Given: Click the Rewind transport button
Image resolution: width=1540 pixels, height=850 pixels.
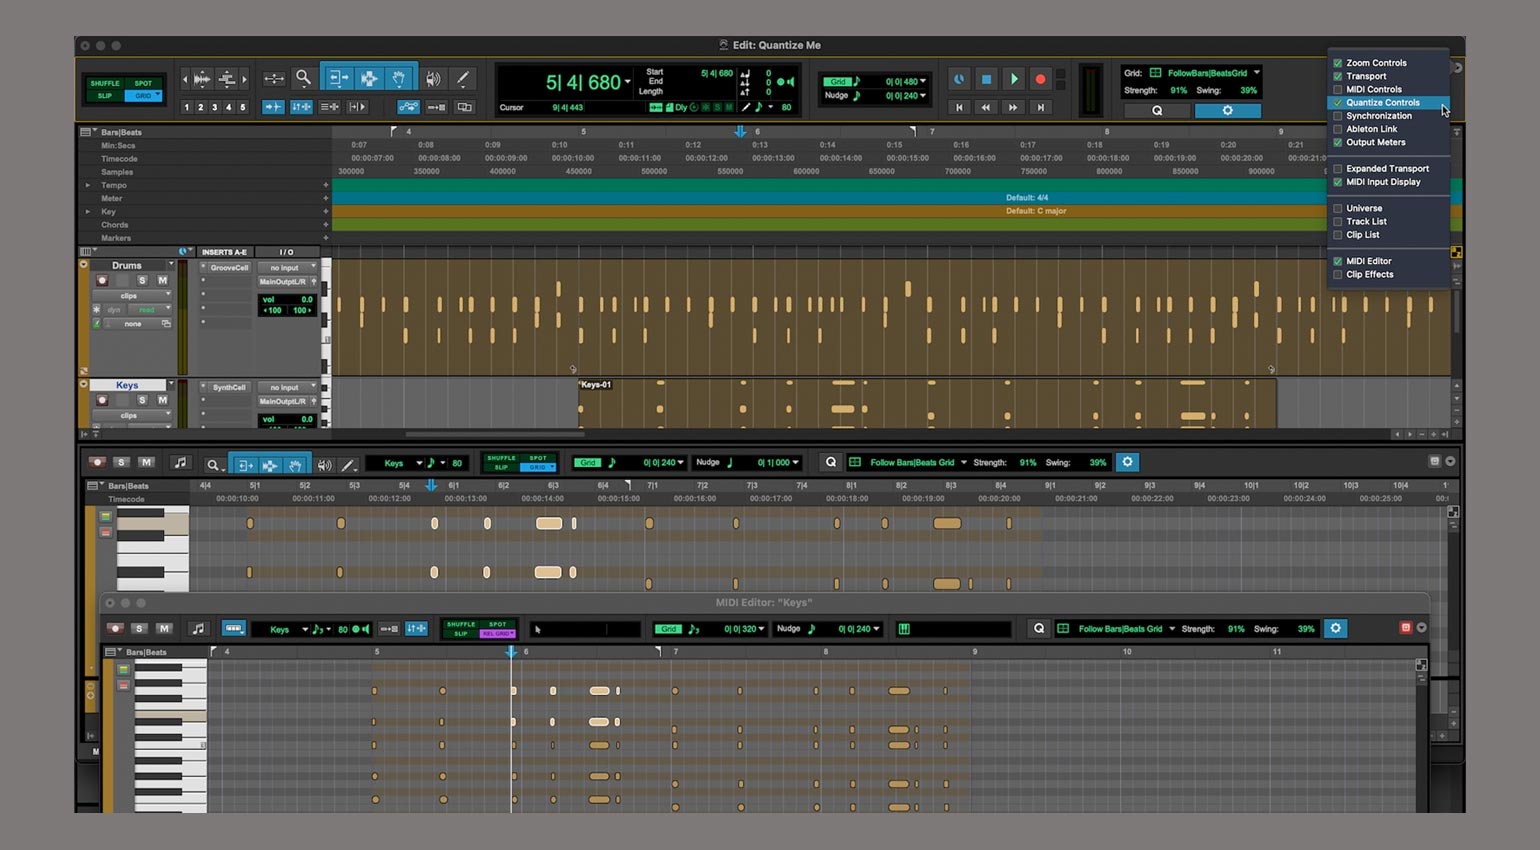Looking at the screenshot, I should pyautogui.click(x=986, y=107).
